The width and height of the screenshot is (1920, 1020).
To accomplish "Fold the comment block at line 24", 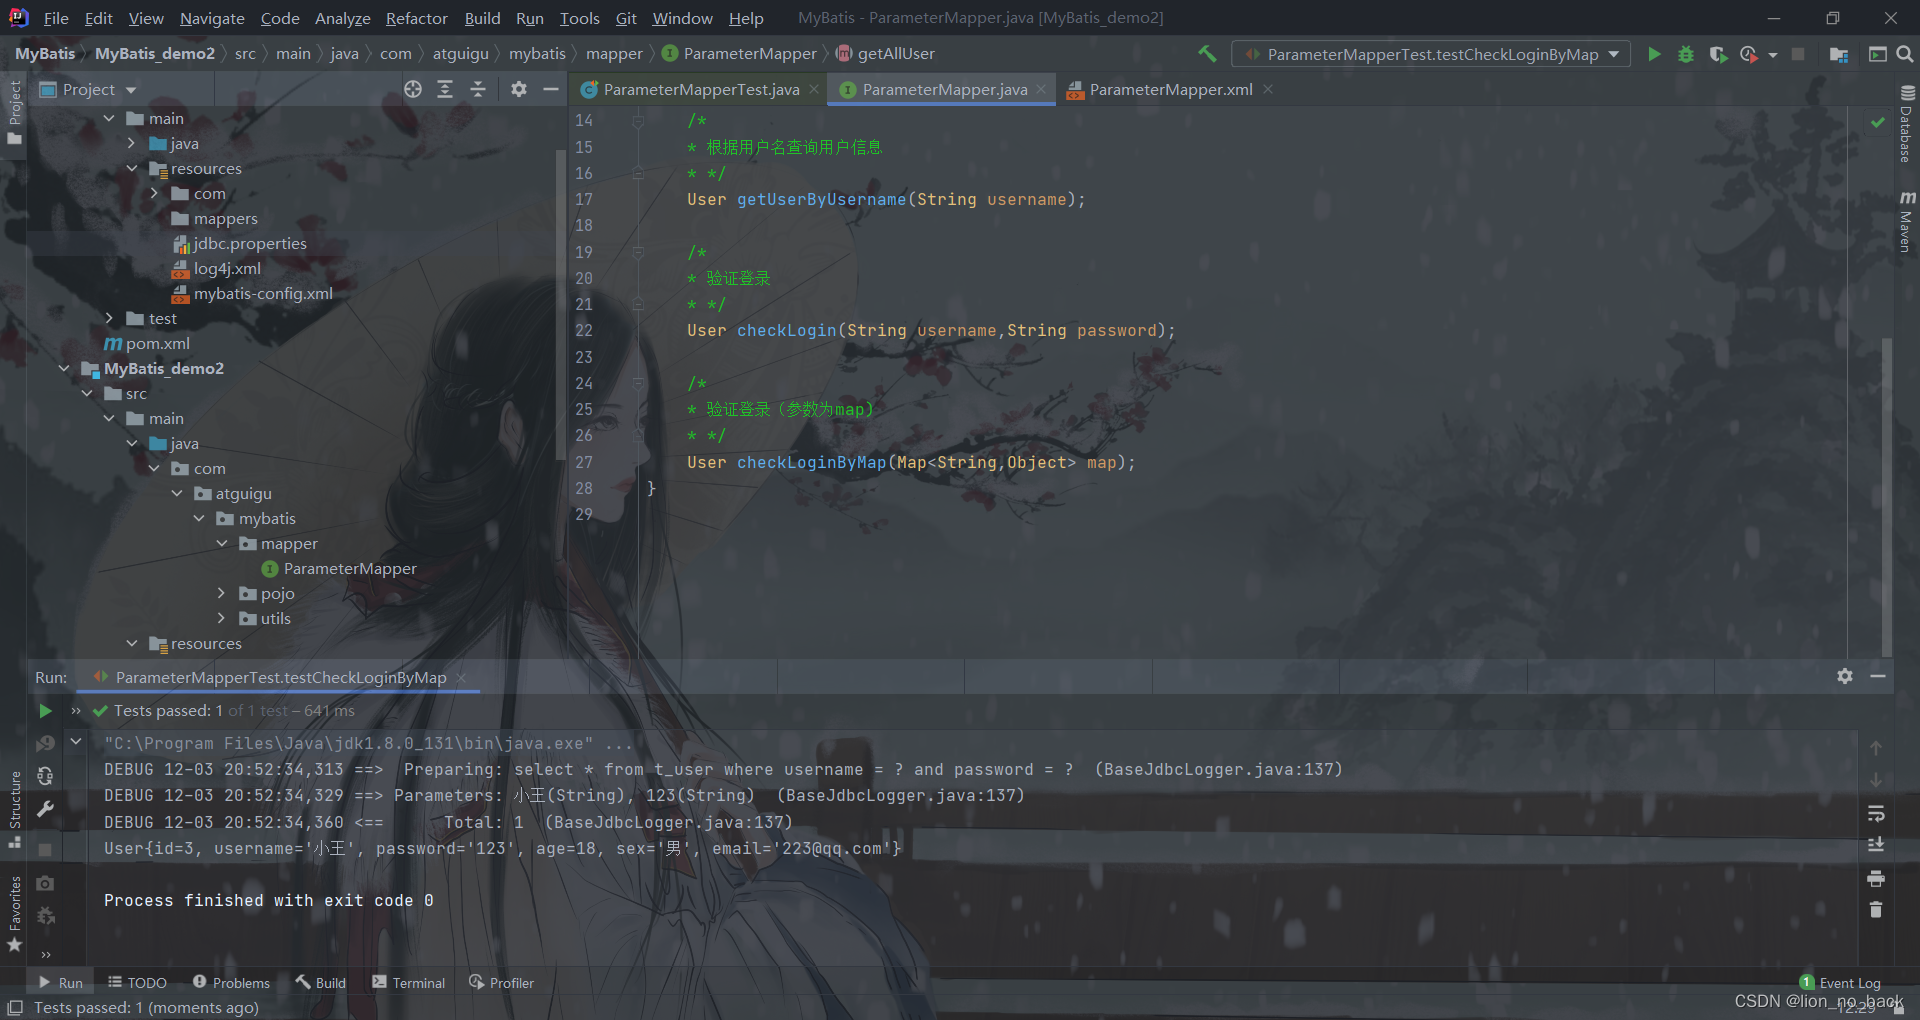I will coord(638,383).
